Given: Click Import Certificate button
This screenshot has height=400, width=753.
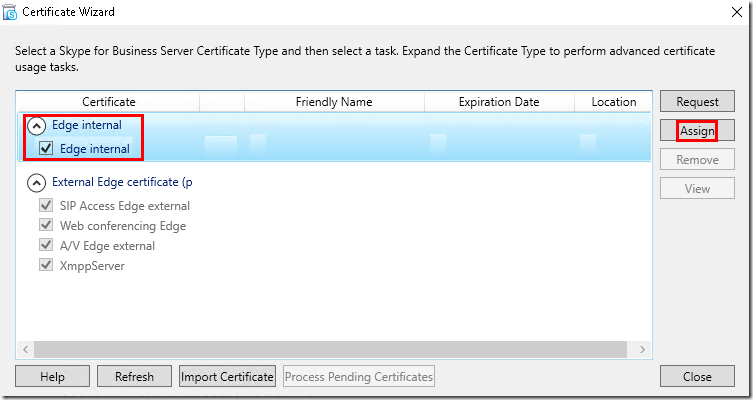Looking at the screenshot, I should coord(227,376).
